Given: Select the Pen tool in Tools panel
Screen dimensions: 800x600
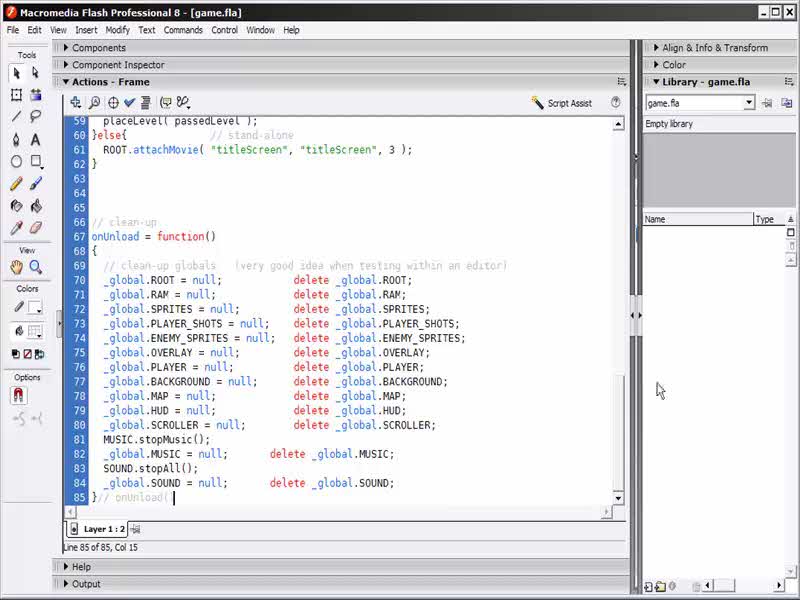Looking at the screenshot, I should pos(17,140).
